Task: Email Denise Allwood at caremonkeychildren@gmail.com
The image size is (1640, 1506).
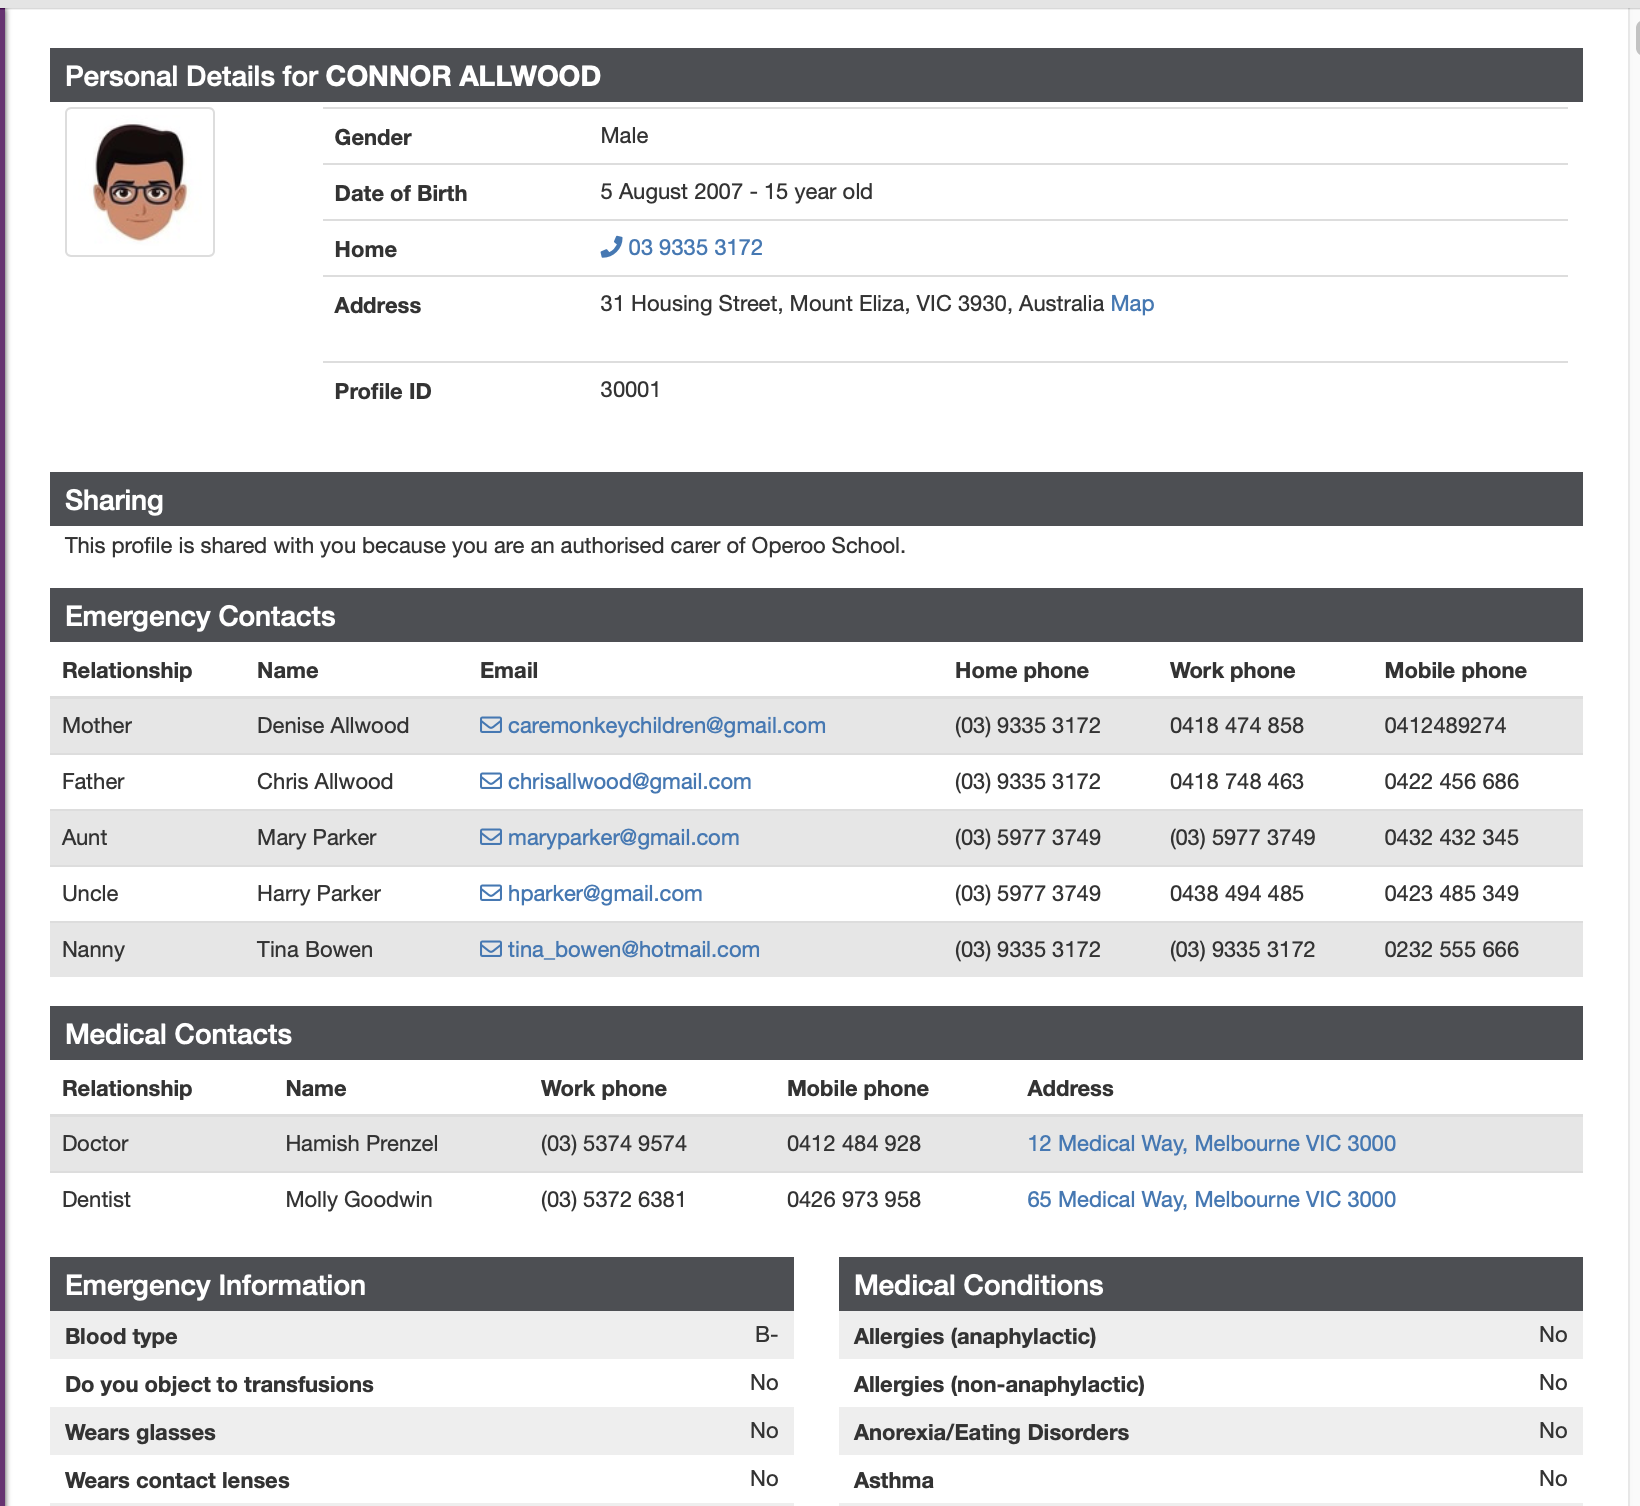Action: [x=666, y=725]
